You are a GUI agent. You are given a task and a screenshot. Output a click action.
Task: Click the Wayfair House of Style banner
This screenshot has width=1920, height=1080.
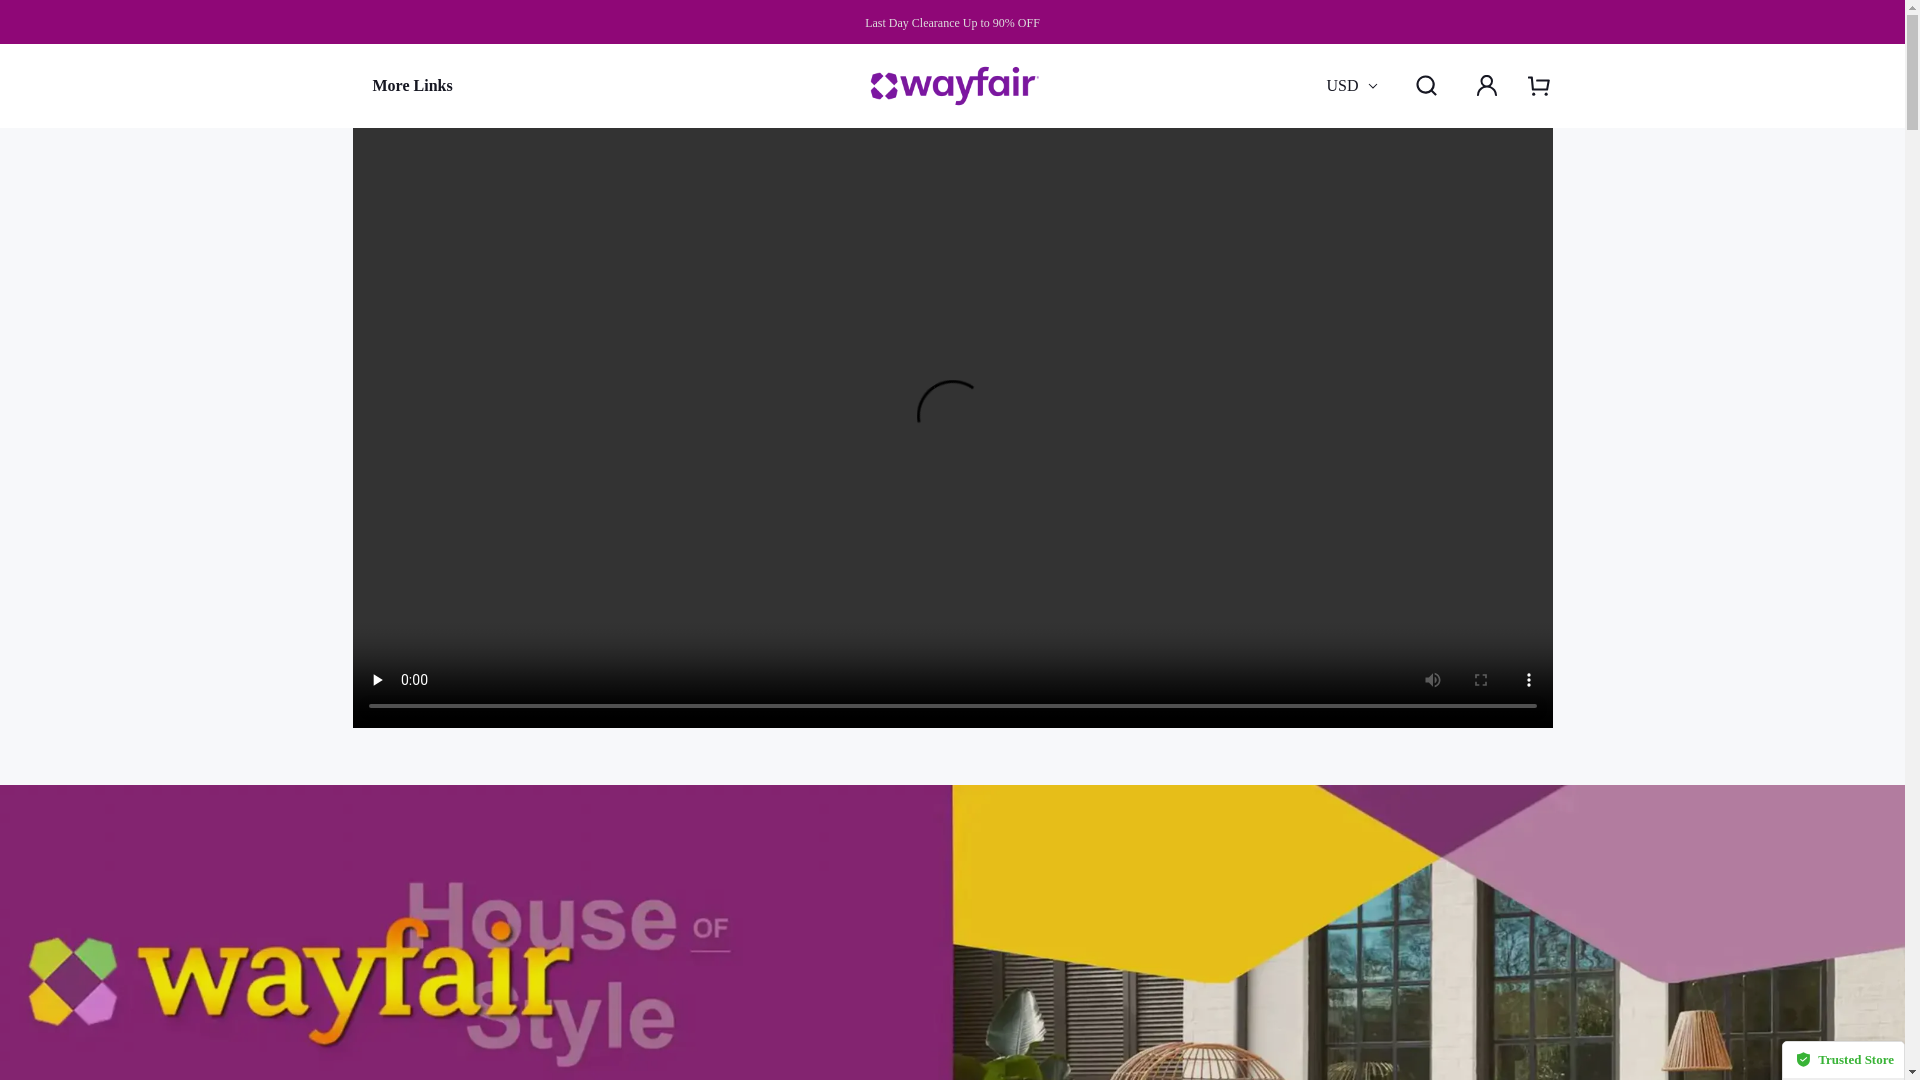952,932
